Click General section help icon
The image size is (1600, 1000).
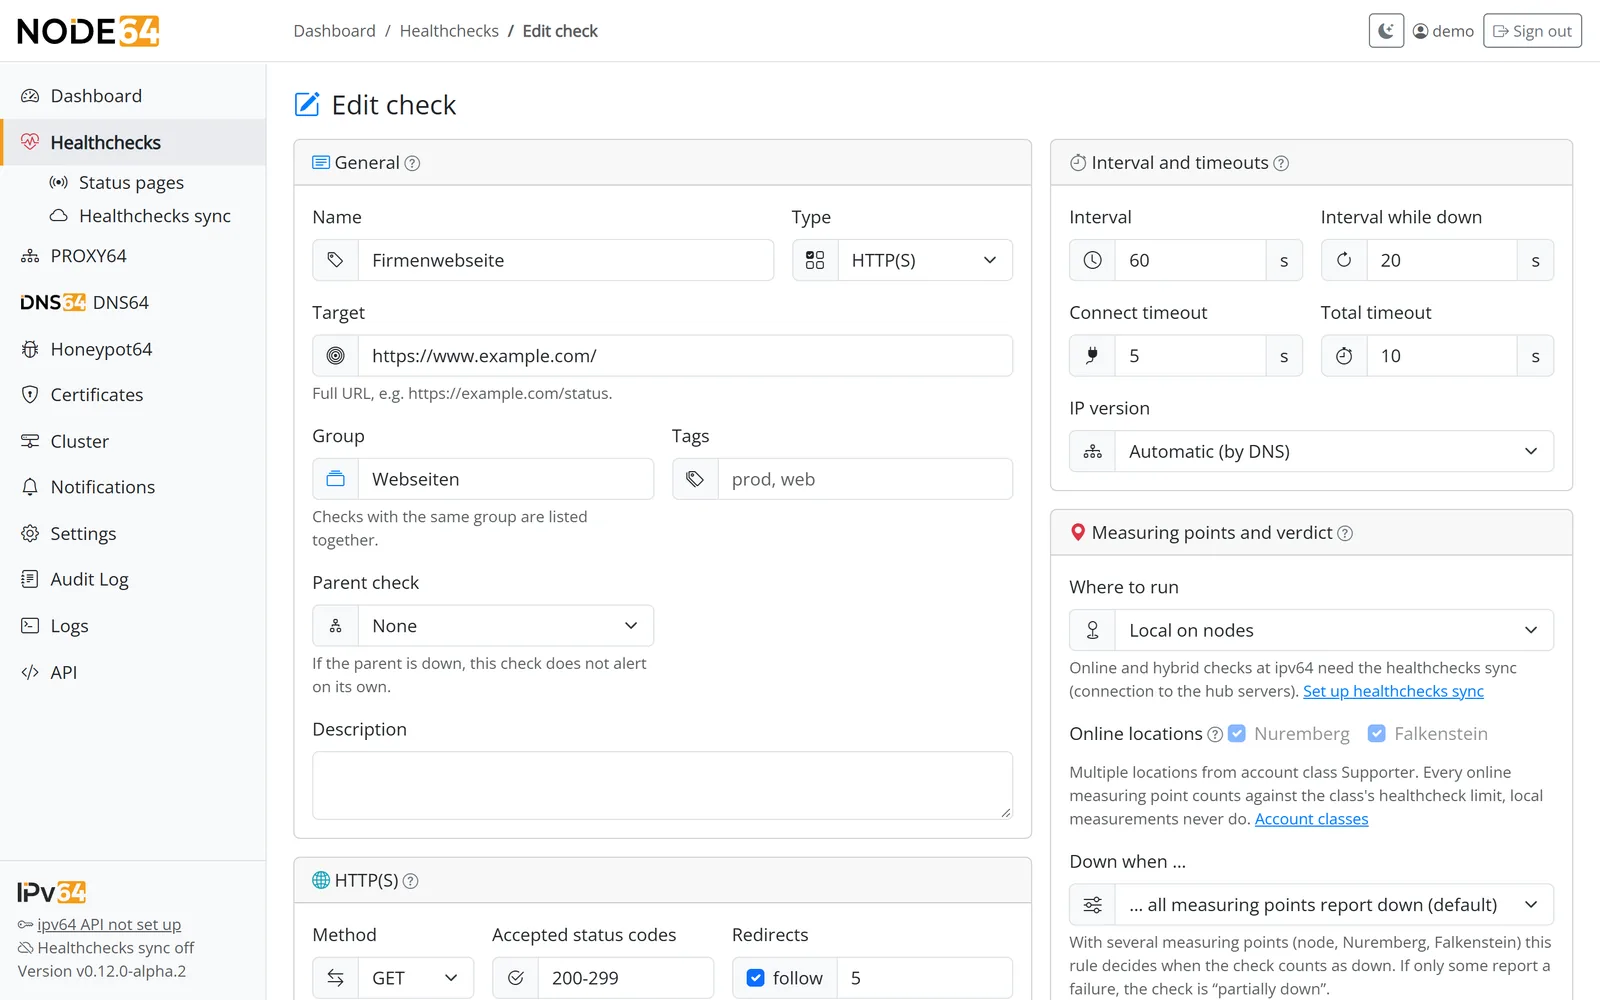tap(412, 163)
